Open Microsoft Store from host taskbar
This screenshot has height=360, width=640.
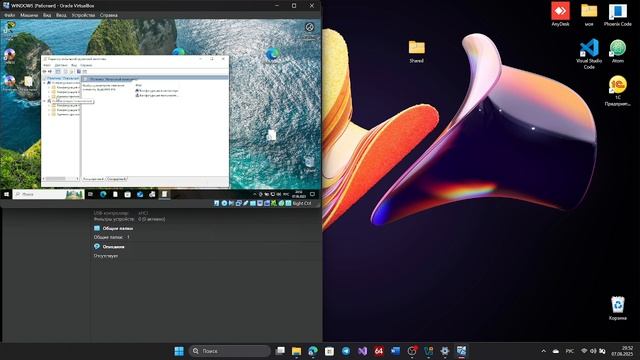329,351
